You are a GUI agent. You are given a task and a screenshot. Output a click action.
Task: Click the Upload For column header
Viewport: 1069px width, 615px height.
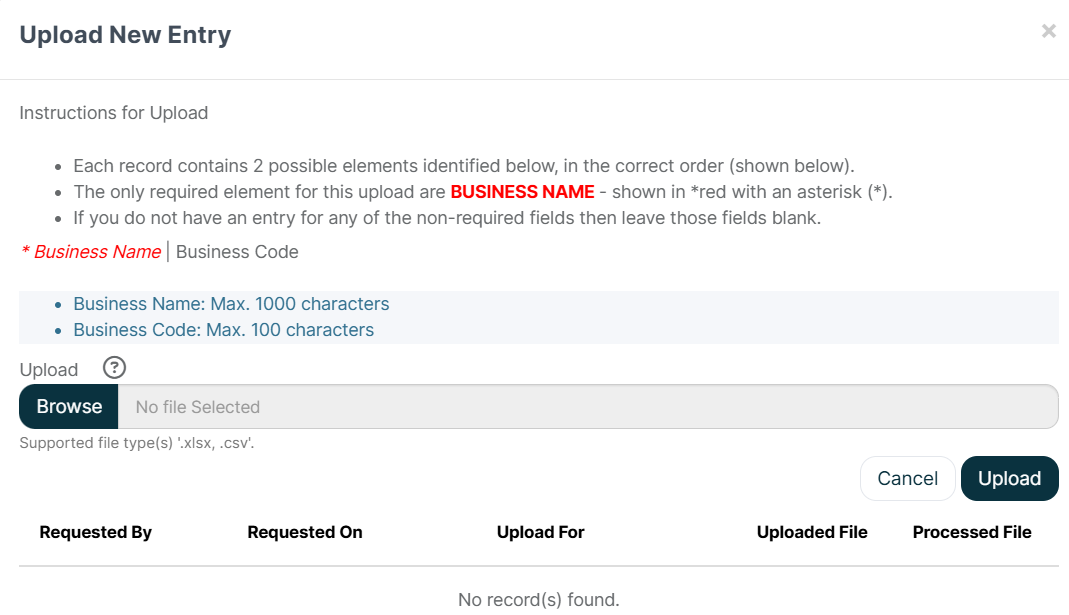point(541,532)
